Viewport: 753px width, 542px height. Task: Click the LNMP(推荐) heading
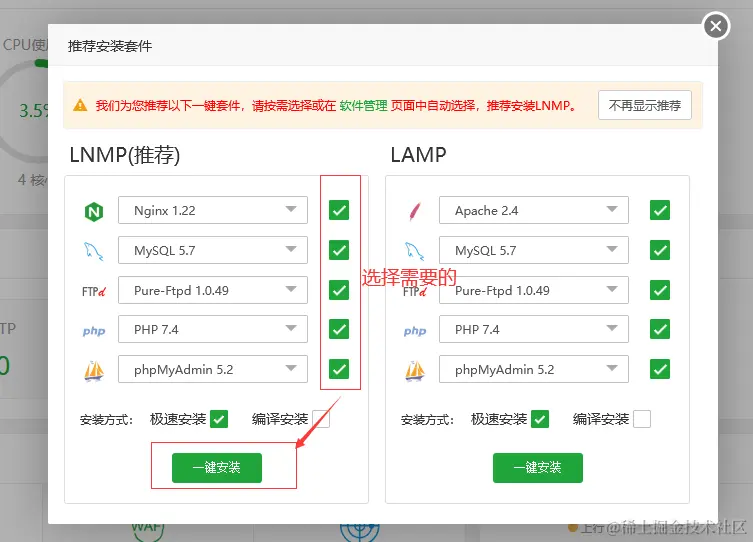click(x=125, y=155)
